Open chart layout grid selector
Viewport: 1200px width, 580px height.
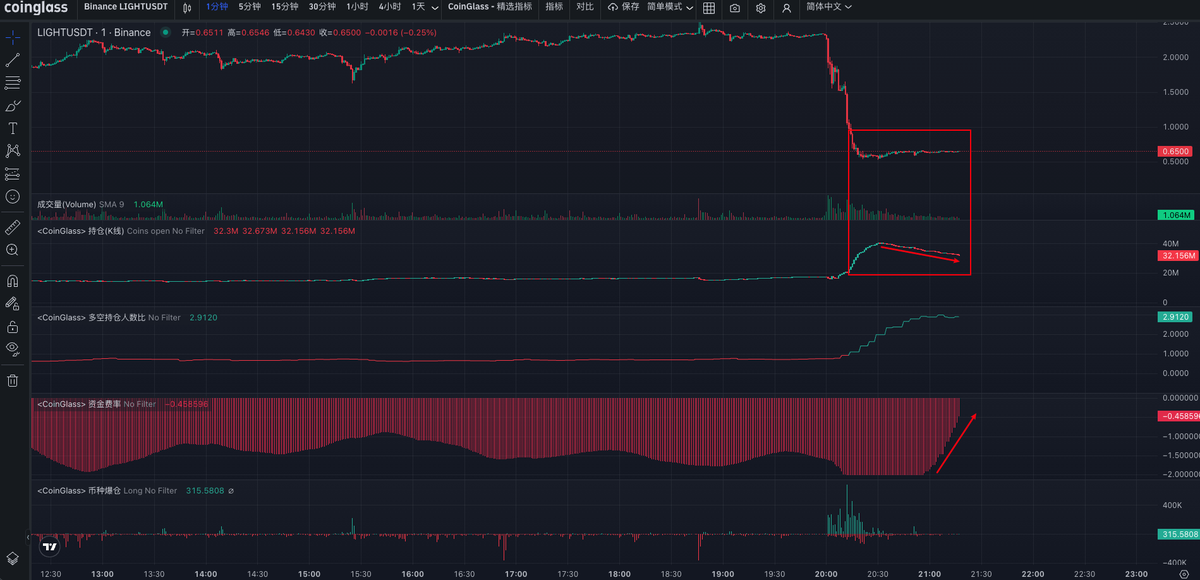click(x=709, y=7)
